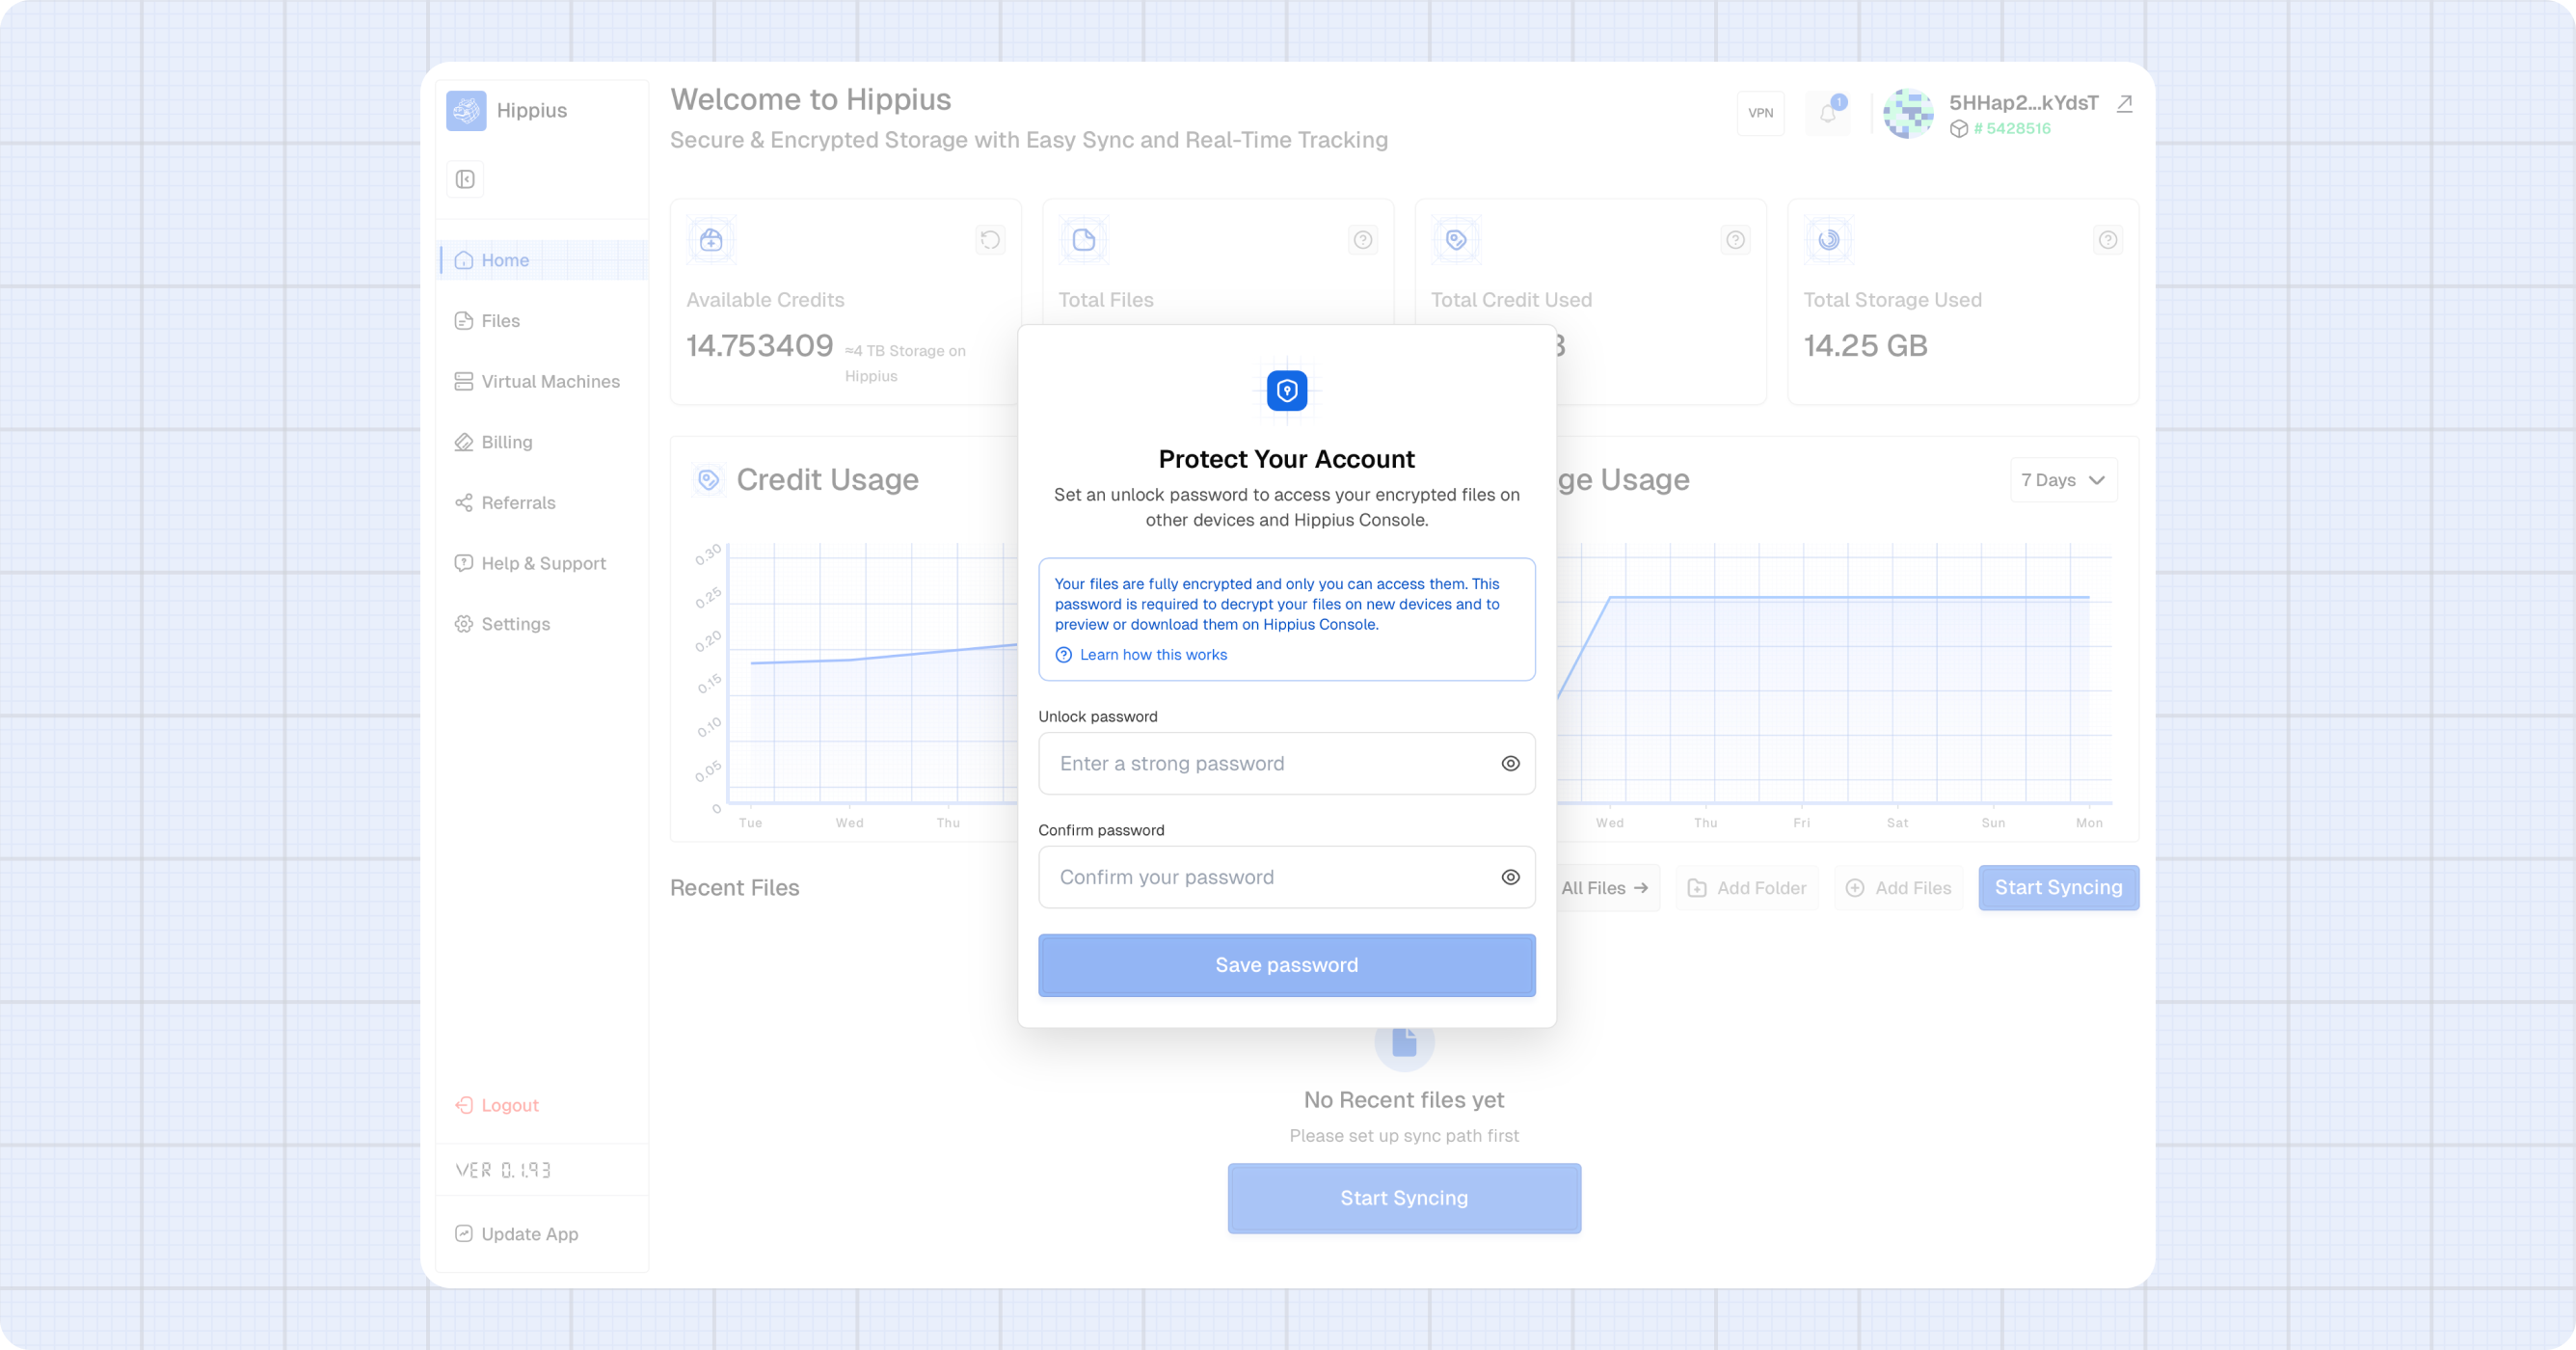Open Billing in sidebar
The image size is (2576, 1350).
click(x=543, y=442)
